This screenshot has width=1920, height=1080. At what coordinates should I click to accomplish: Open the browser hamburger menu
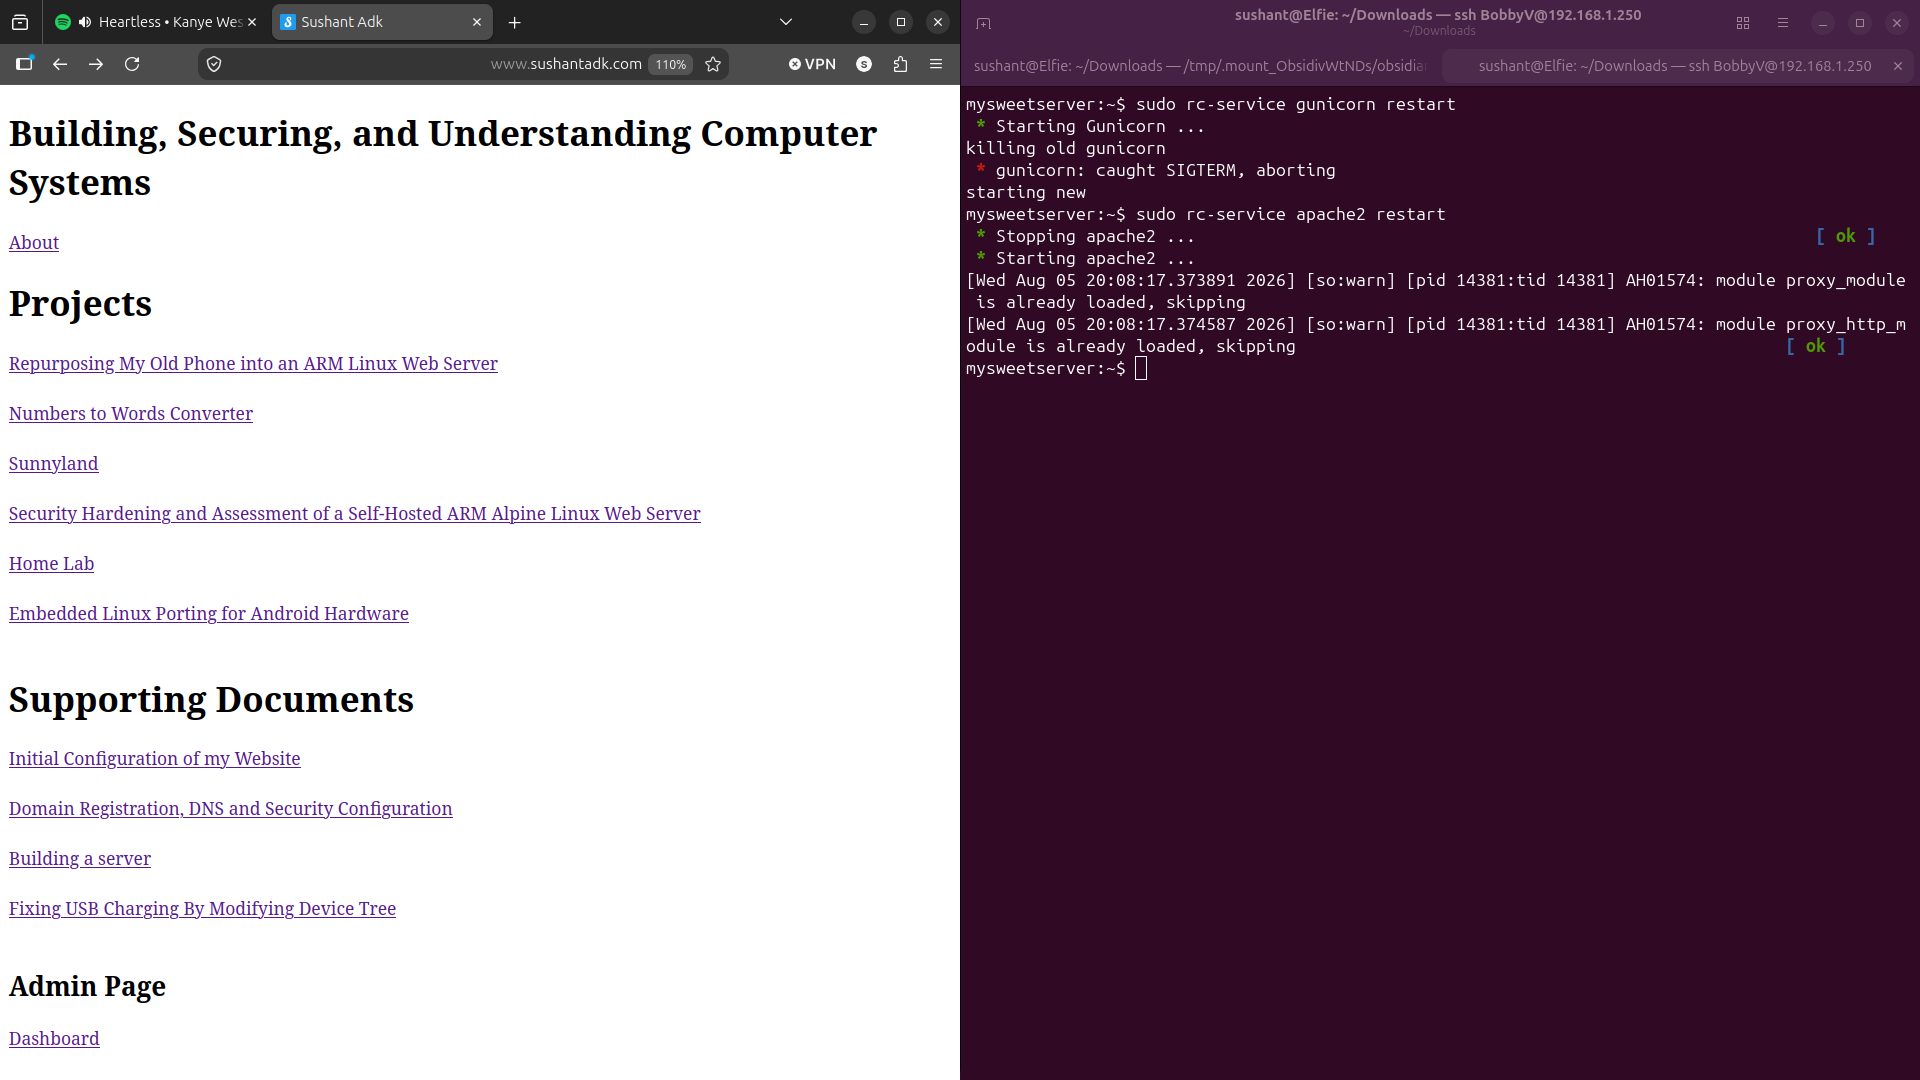(x=936, y=64)
